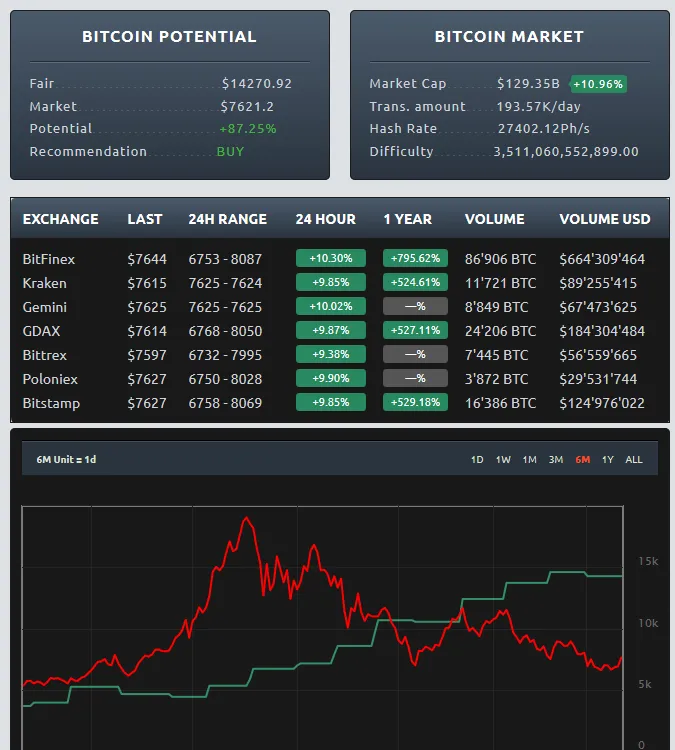Viewport: 675px width, 750px height.
Task: Show the 1Y chart range
Action: pyautogui.click(x=608, y=460)
